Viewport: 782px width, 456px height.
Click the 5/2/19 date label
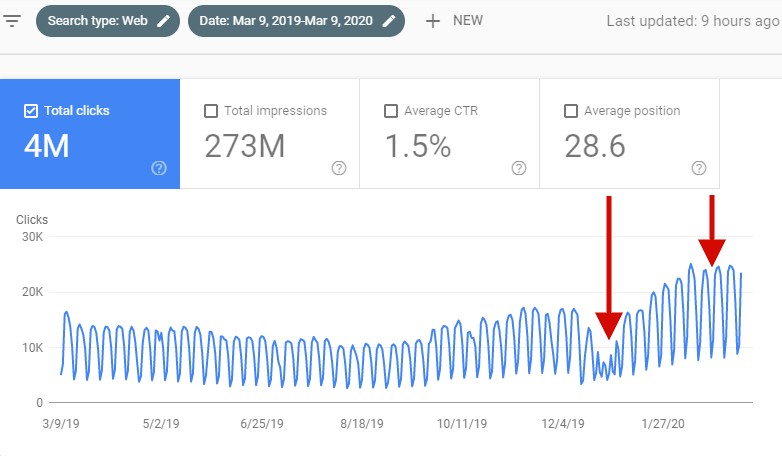pos(161,424)
